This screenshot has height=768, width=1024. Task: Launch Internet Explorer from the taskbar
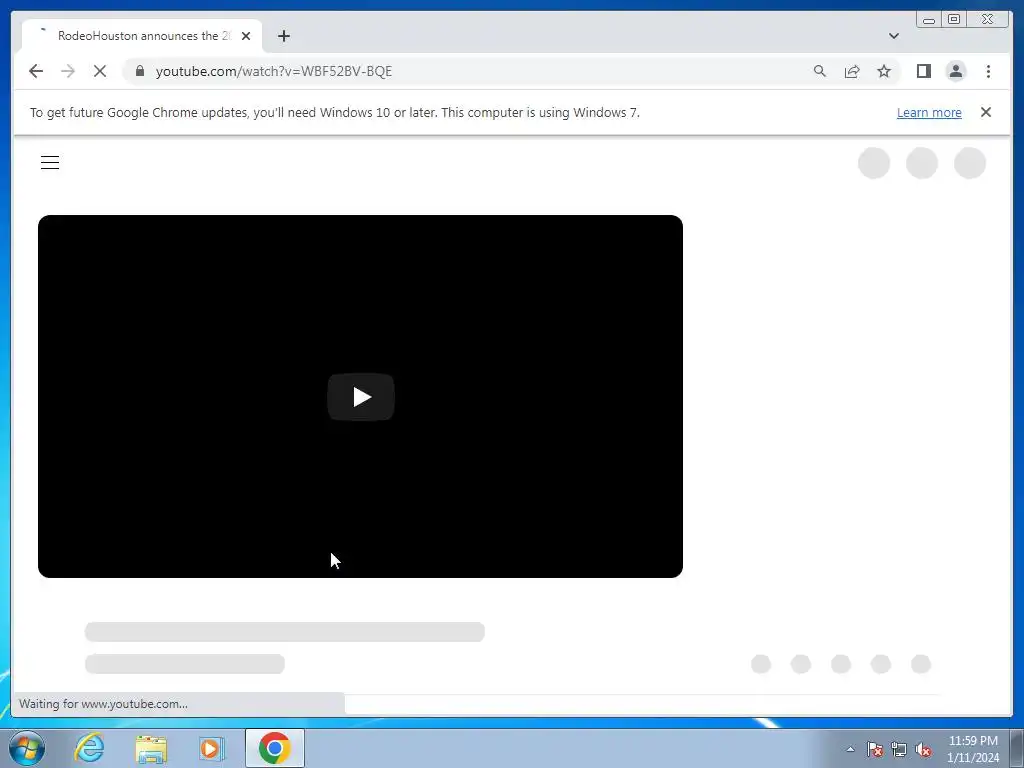89,748
